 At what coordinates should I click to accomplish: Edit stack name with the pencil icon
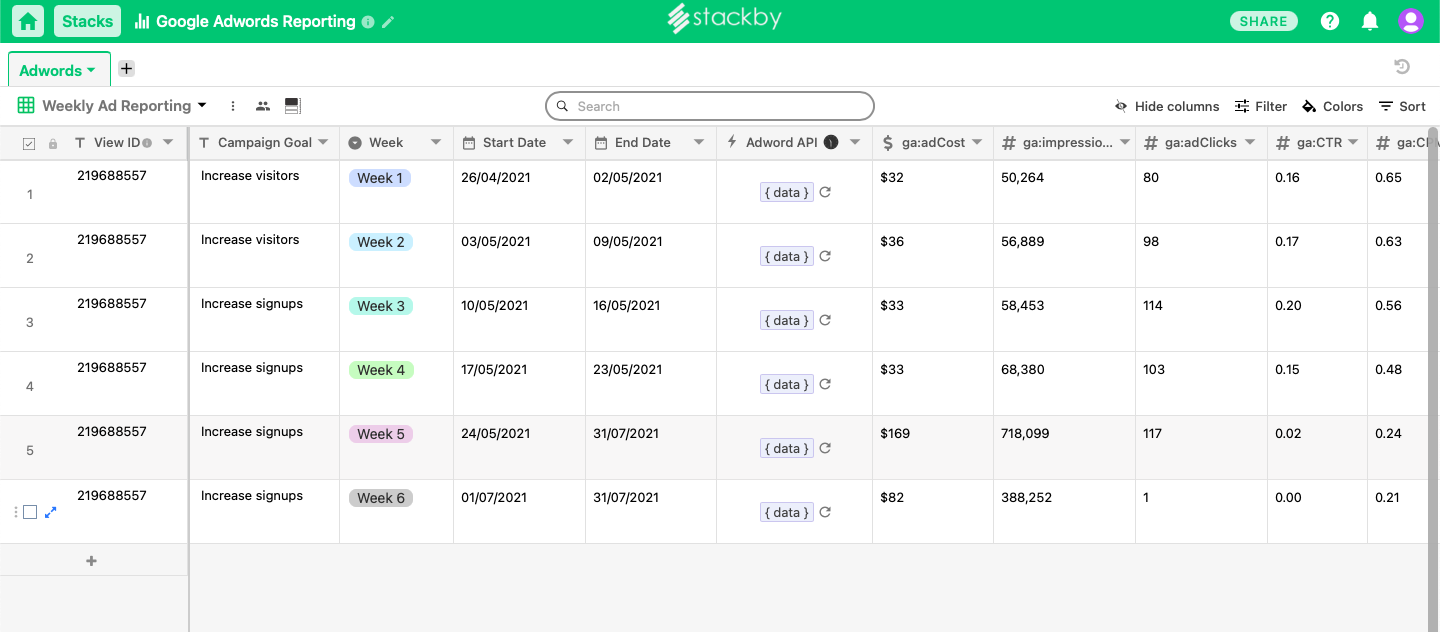click(x=388, y=22)
